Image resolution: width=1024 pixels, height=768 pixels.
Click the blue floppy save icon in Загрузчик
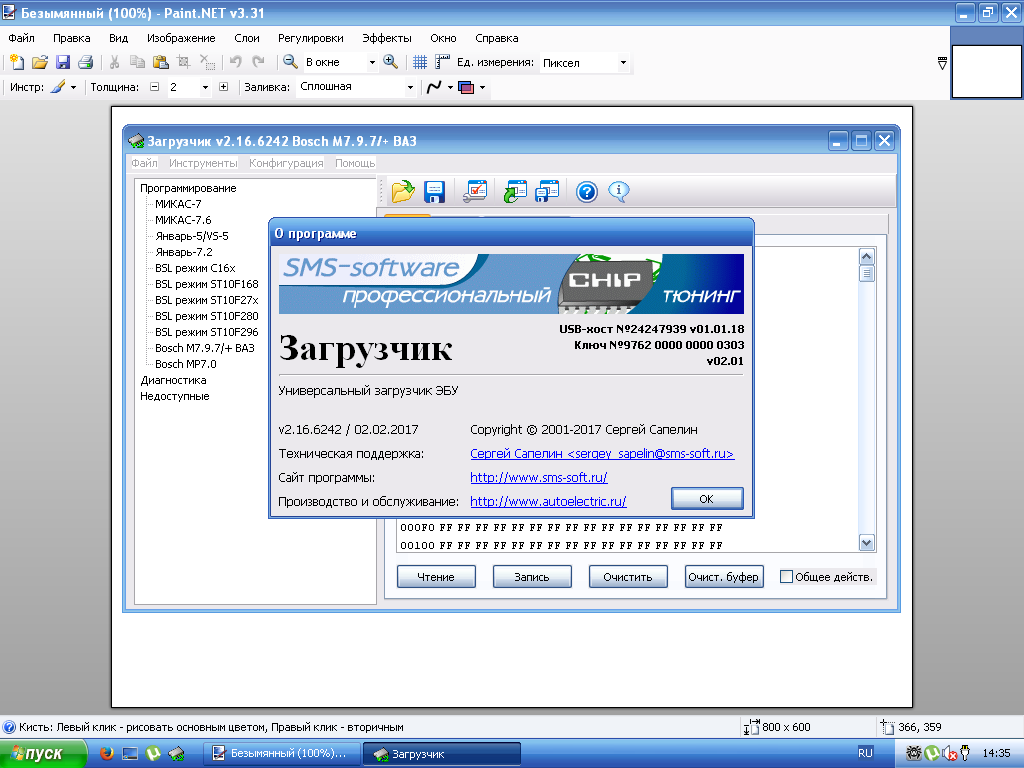coord(435,191)
